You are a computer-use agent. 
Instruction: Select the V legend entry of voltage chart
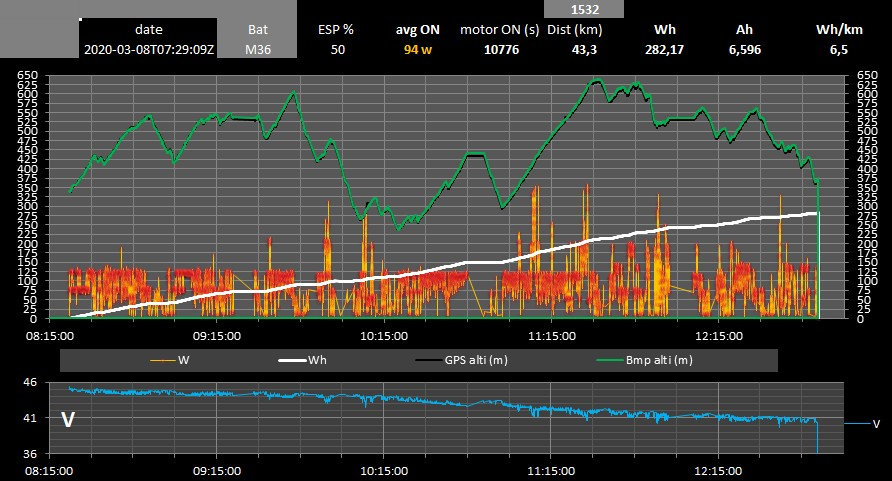(862, 424)
